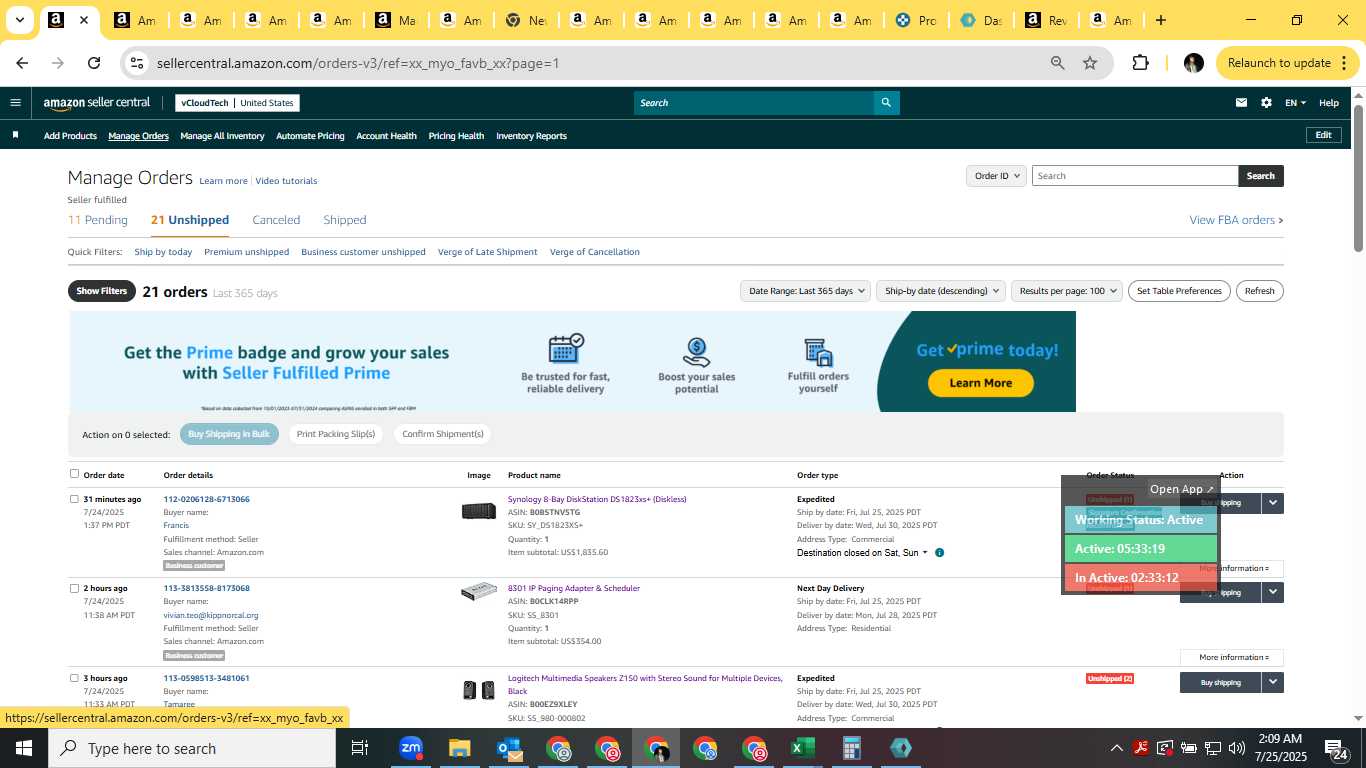Expand the Buy shipping arrow for the Logitech order
Viewport: 1366px width, 768px height.
coord(1272,682)
